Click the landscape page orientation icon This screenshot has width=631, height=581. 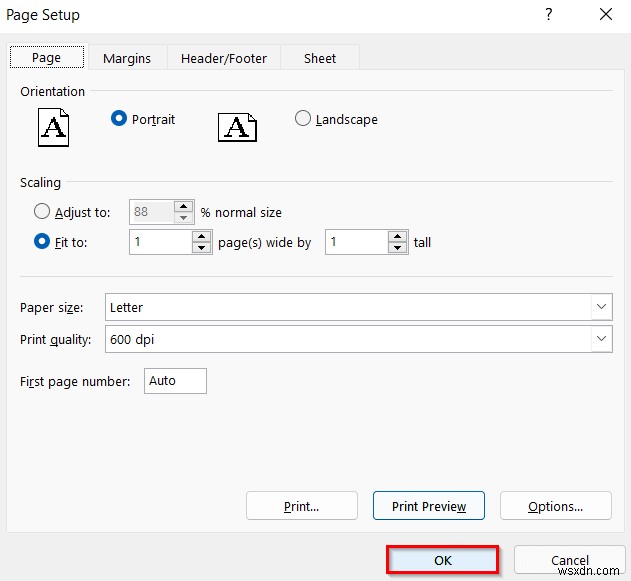point(237,127)
